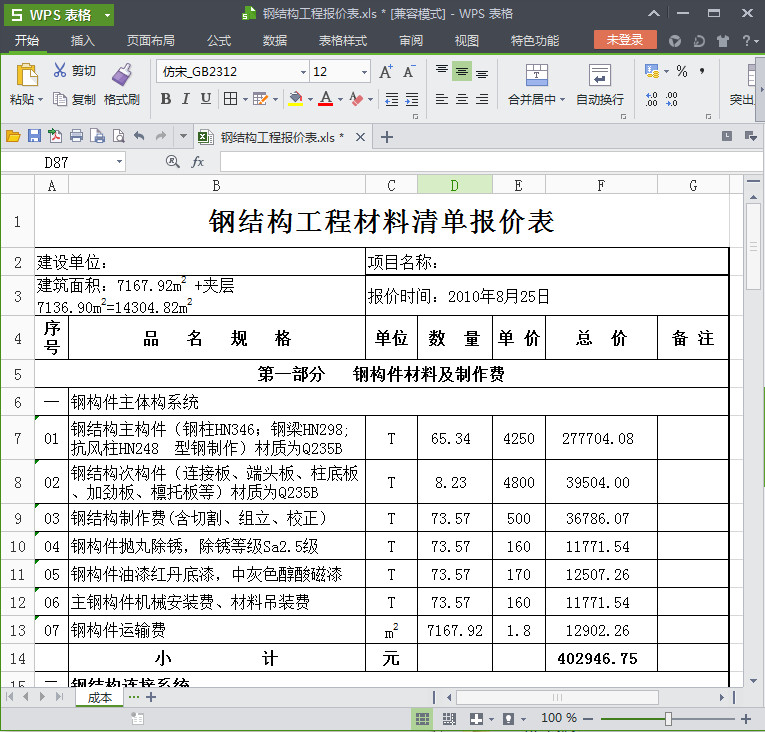Open Print Preview magnifier icon
Screen dimensions: 765x732
(119, 136)
